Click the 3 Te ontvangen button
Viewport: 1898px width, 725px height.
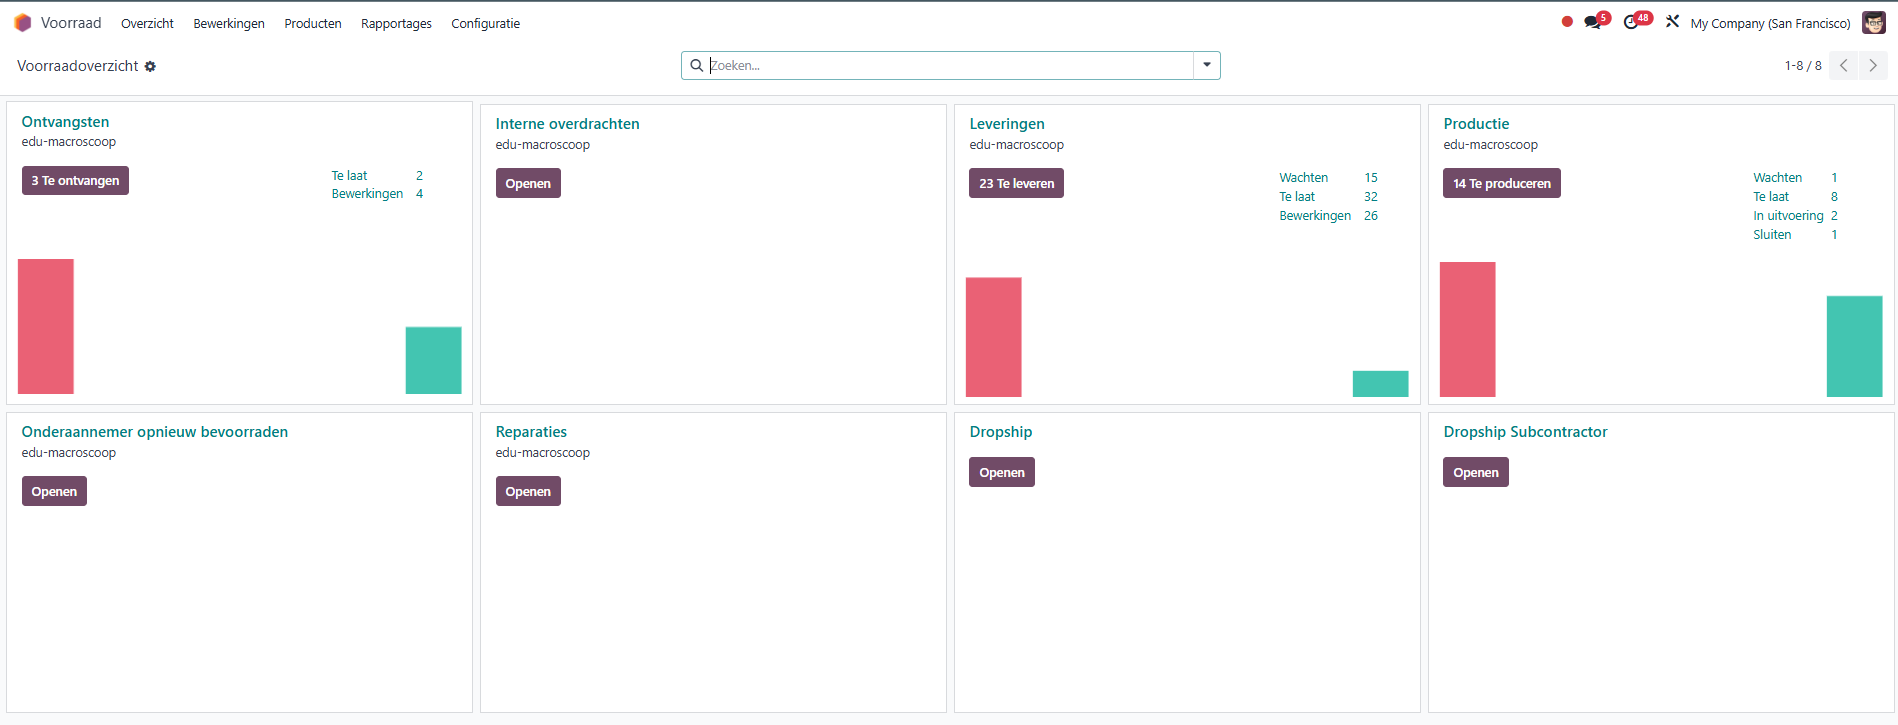[x=75, y=181]
